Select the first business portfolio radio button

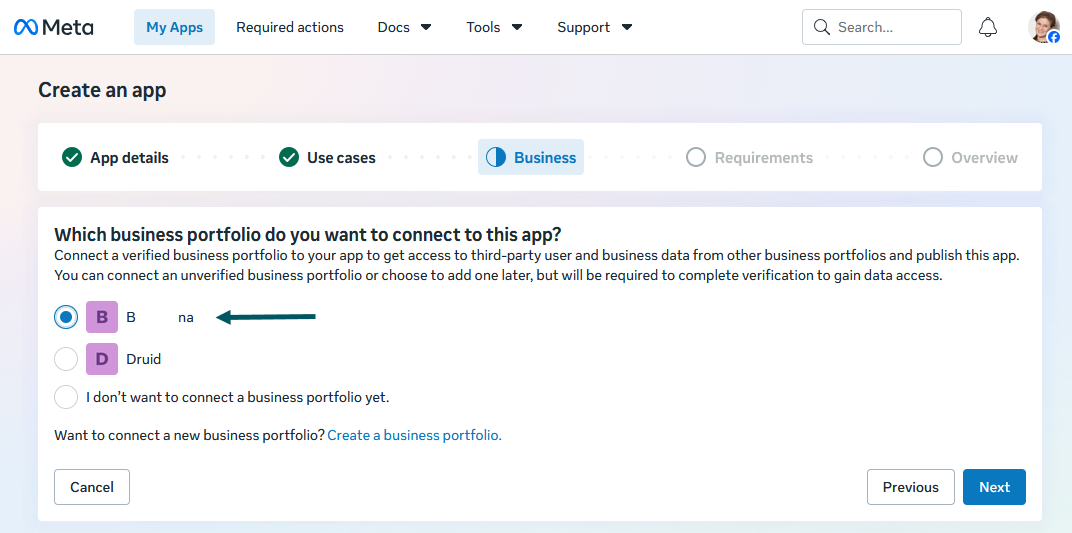point(66,317)
